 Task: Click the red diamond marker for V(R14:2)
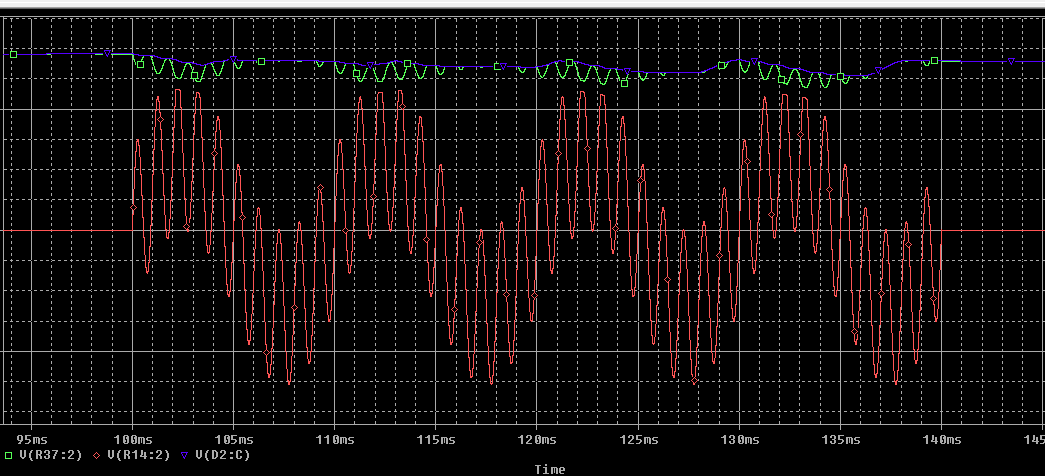tap(97, 455)
